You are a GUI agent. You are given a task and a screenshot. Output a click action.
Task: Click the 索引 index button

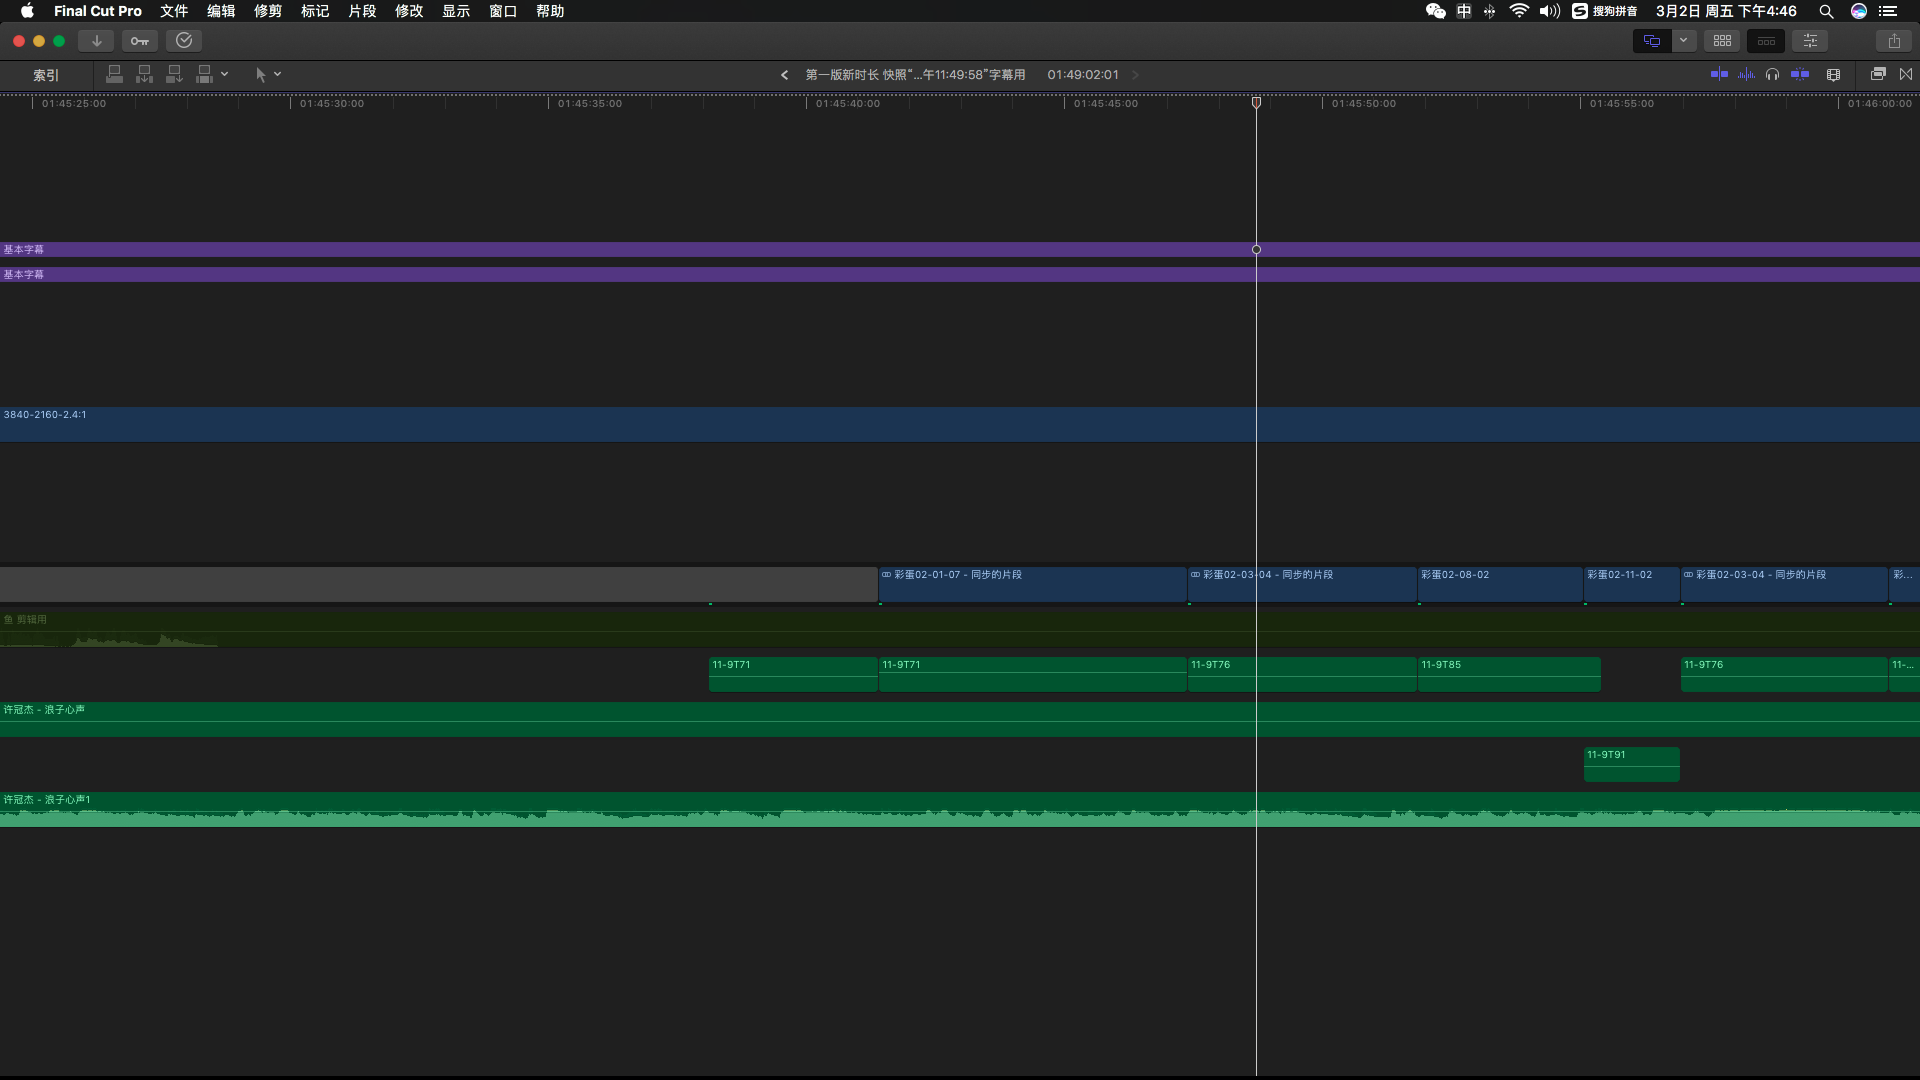tap(46, 75)
